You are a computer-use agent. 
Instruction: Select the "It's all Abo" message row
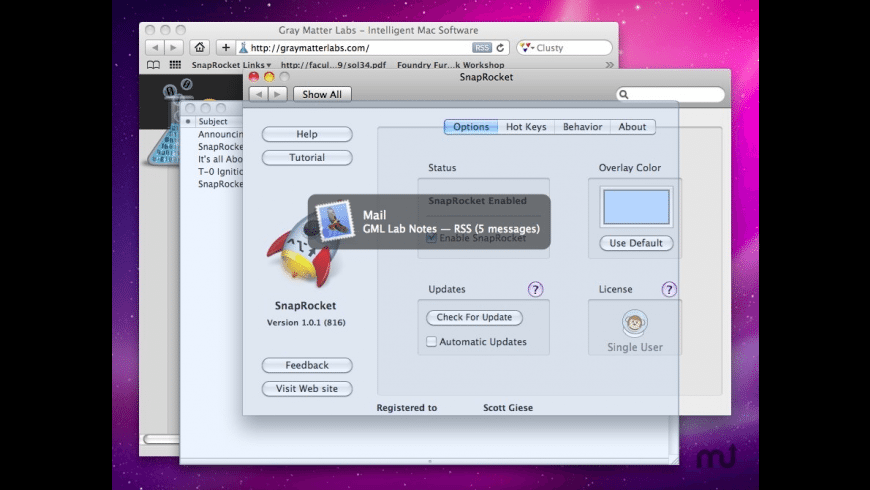tap(220, 159)
